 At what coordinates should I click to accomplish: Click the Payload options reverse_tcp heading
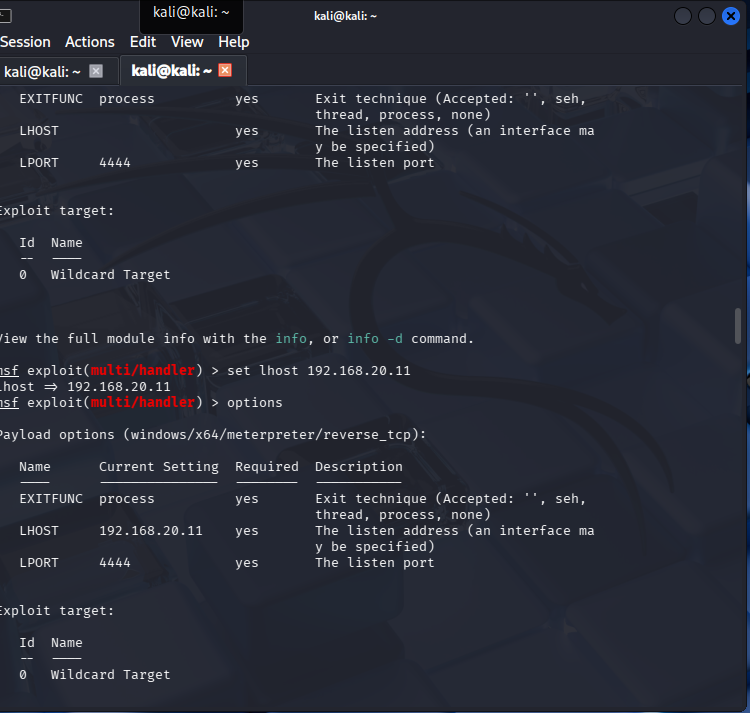point(212,435)
